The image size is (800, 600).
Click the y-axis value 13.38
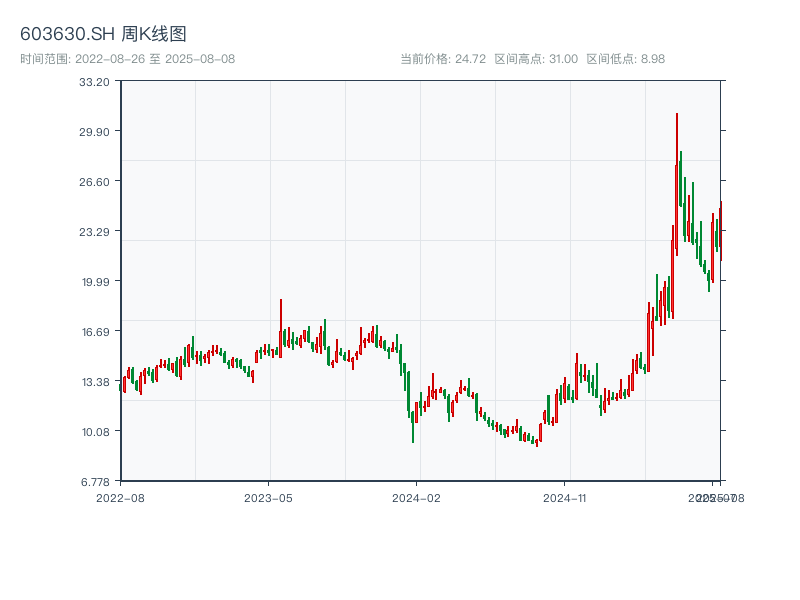click(95, 382)
